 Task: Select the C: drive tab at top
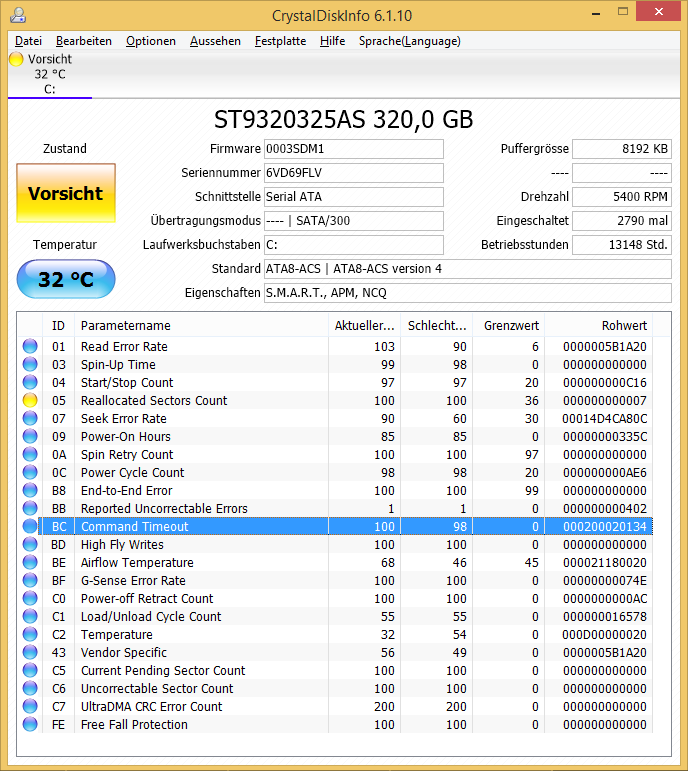coord(50,74)
